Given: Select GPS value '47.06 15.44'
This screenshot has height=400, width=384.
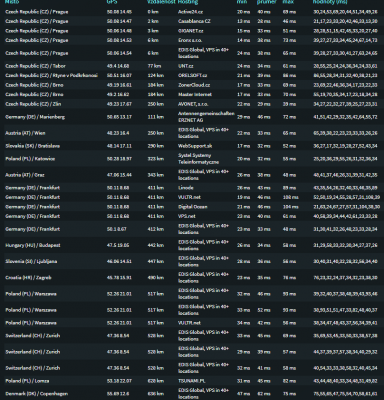Looking at the screenshot, I should (x=119, y=175).
